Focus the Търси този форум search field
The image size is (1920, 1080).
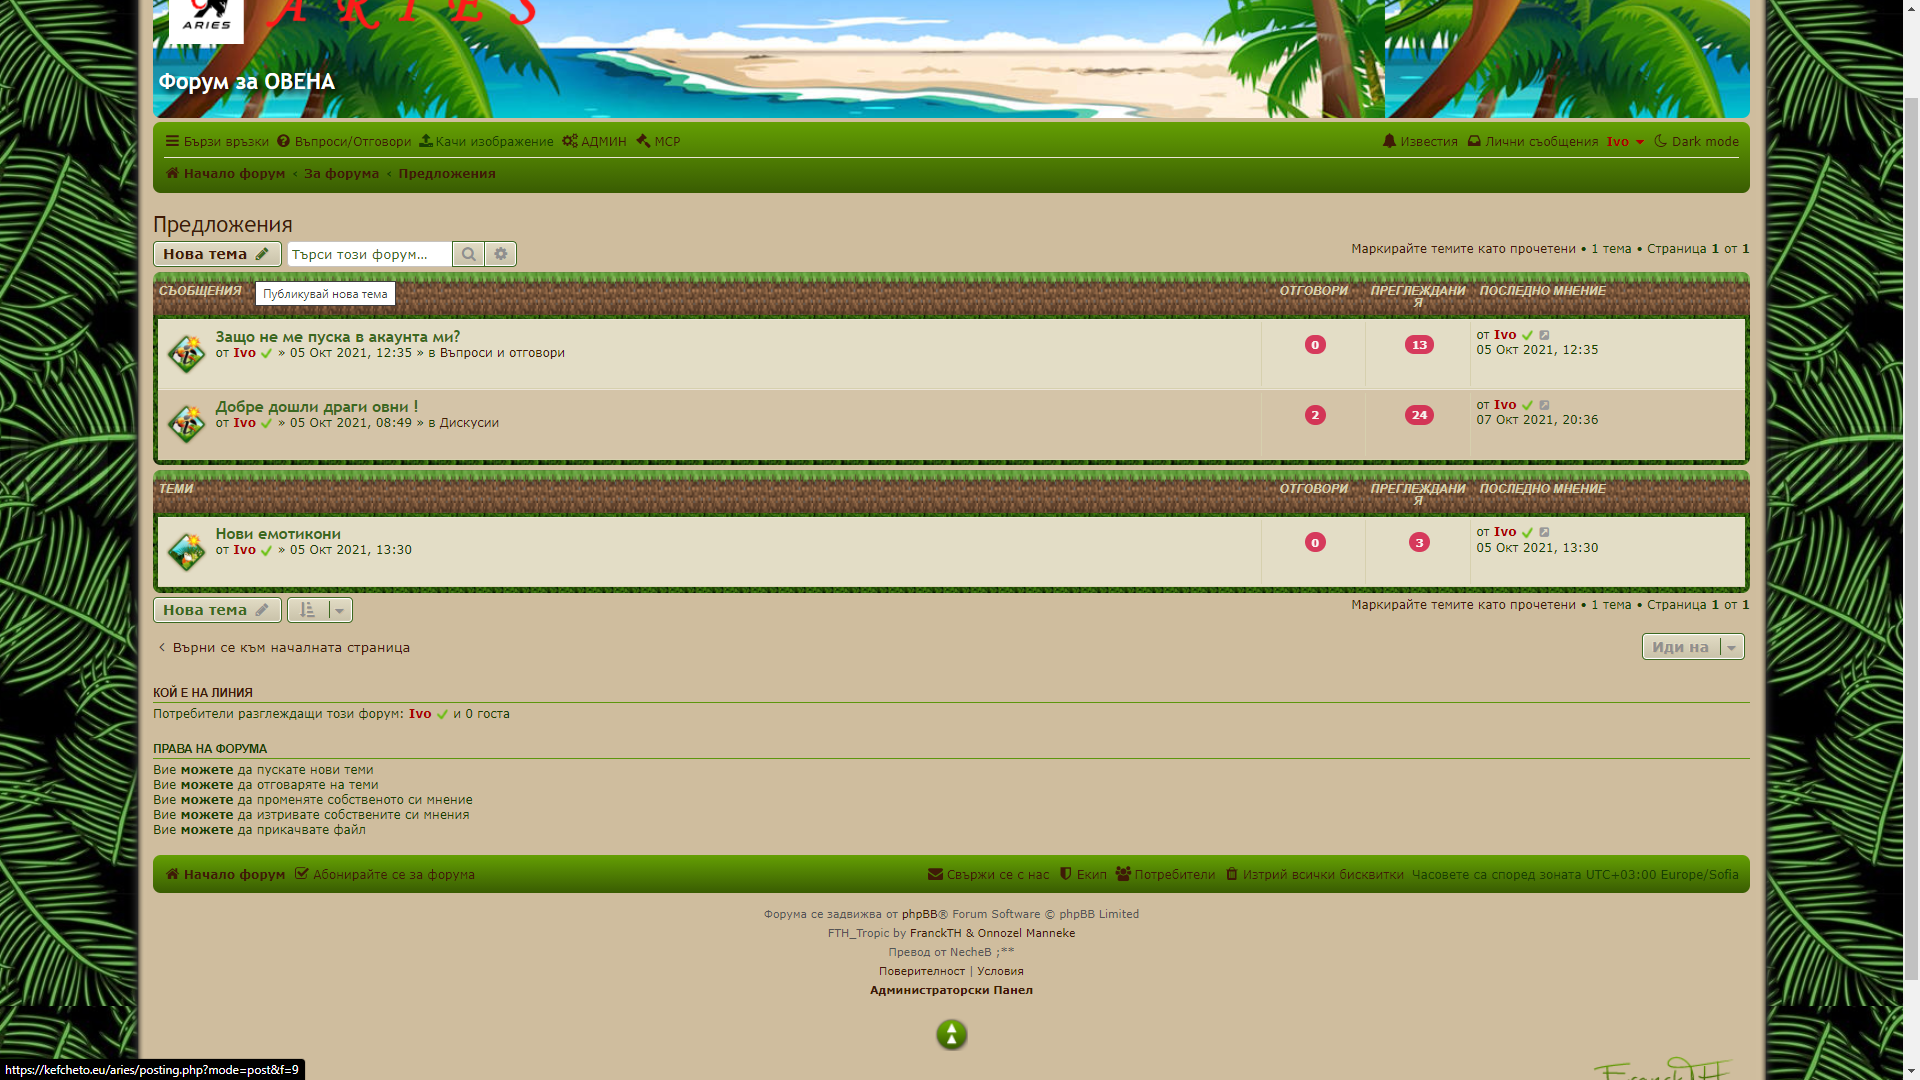pyautogui.click(x=369, y=254)
